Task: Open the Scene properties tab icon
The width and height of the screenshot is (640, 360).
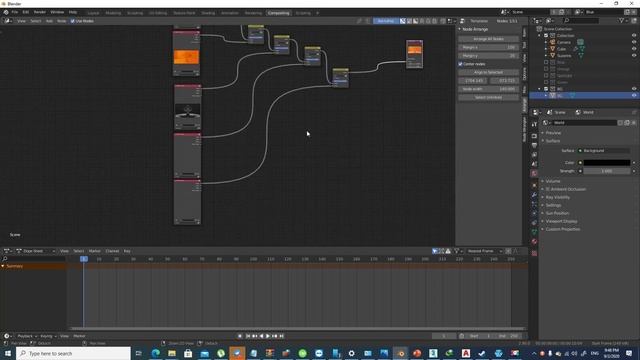Action: pos(534,164)
